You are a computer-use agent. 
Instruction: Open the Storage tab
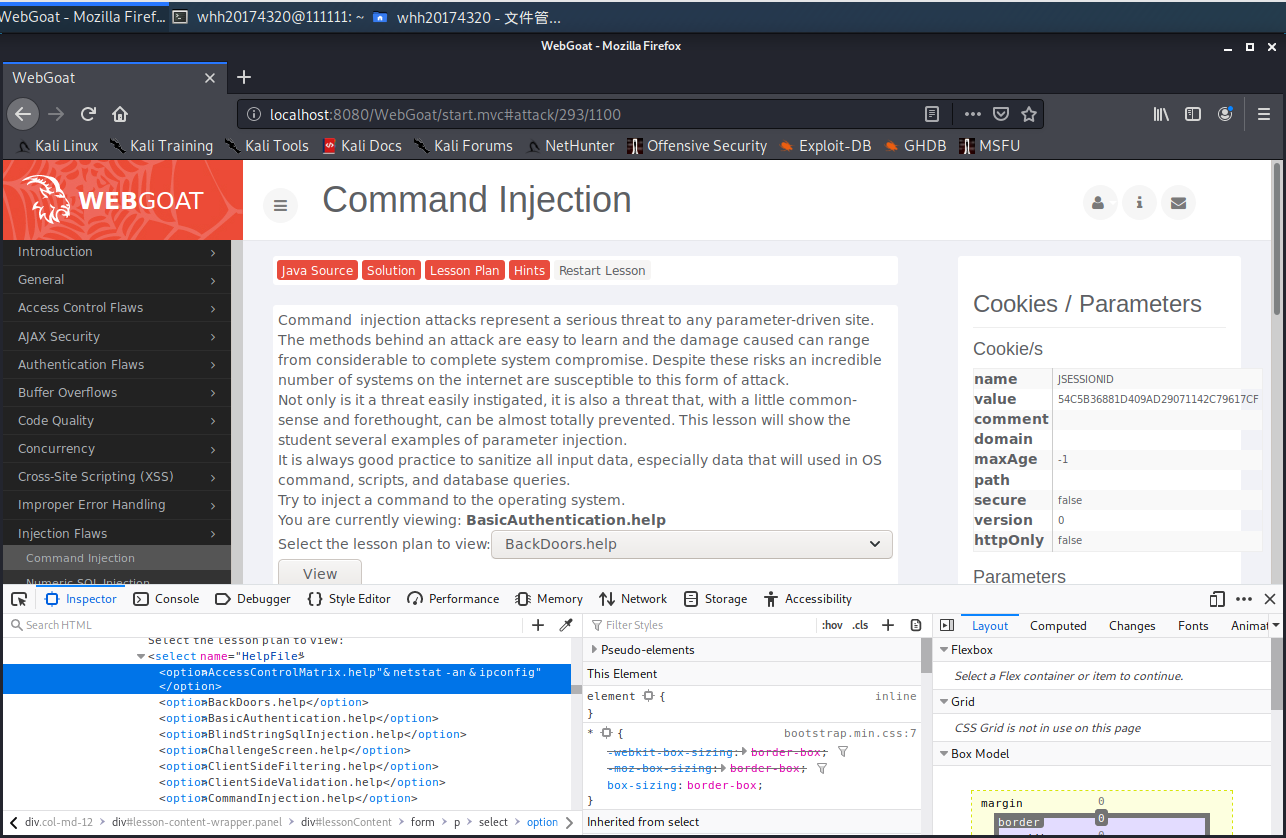(715, 599)
